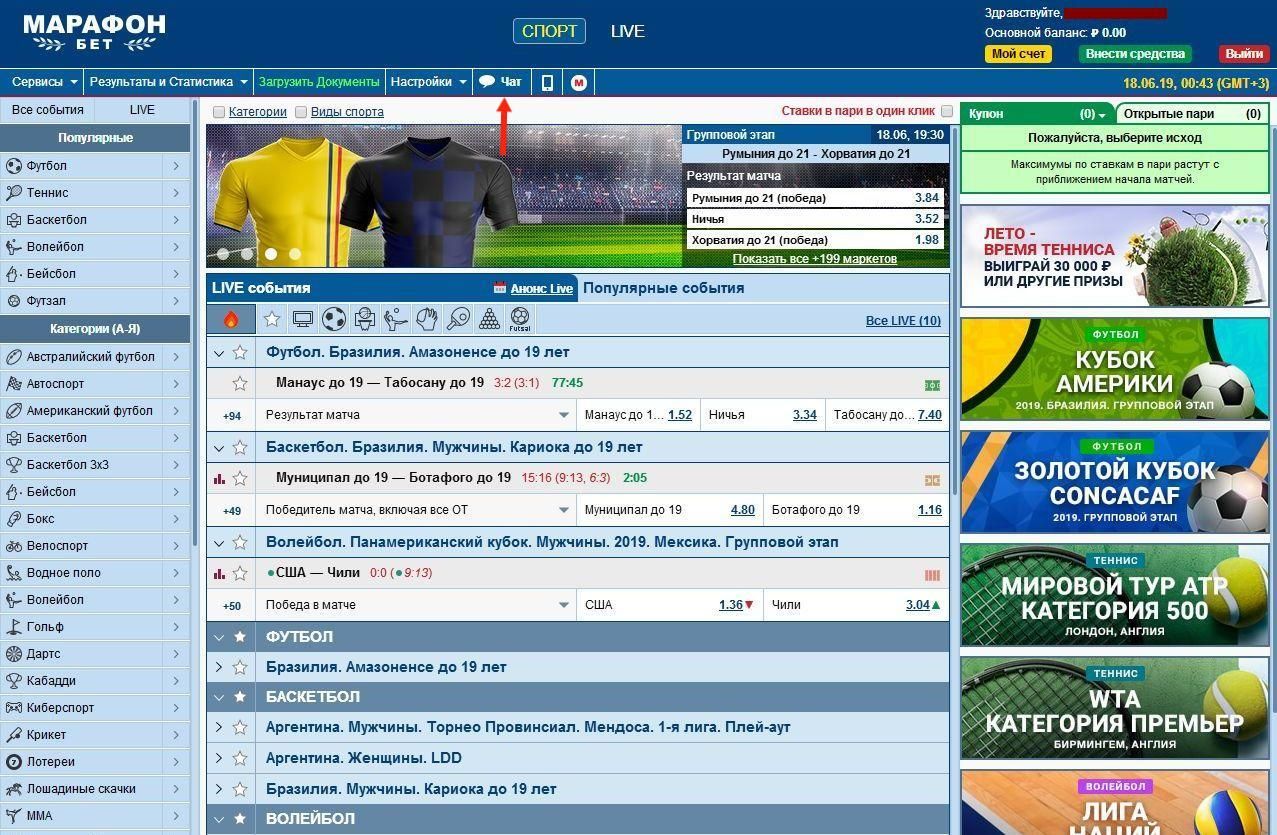The image size is (1277, 835).
Task: Click the fire icon for hot events
Action: 231,320
